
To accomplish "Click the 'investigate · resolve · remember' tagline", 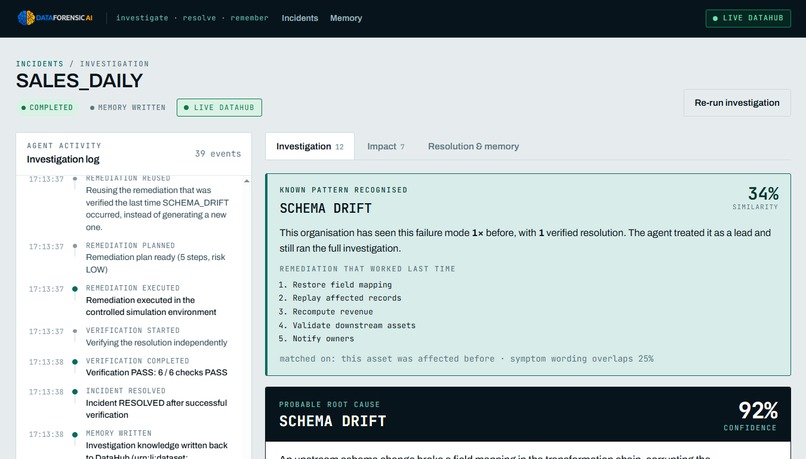I will point(192,18).
